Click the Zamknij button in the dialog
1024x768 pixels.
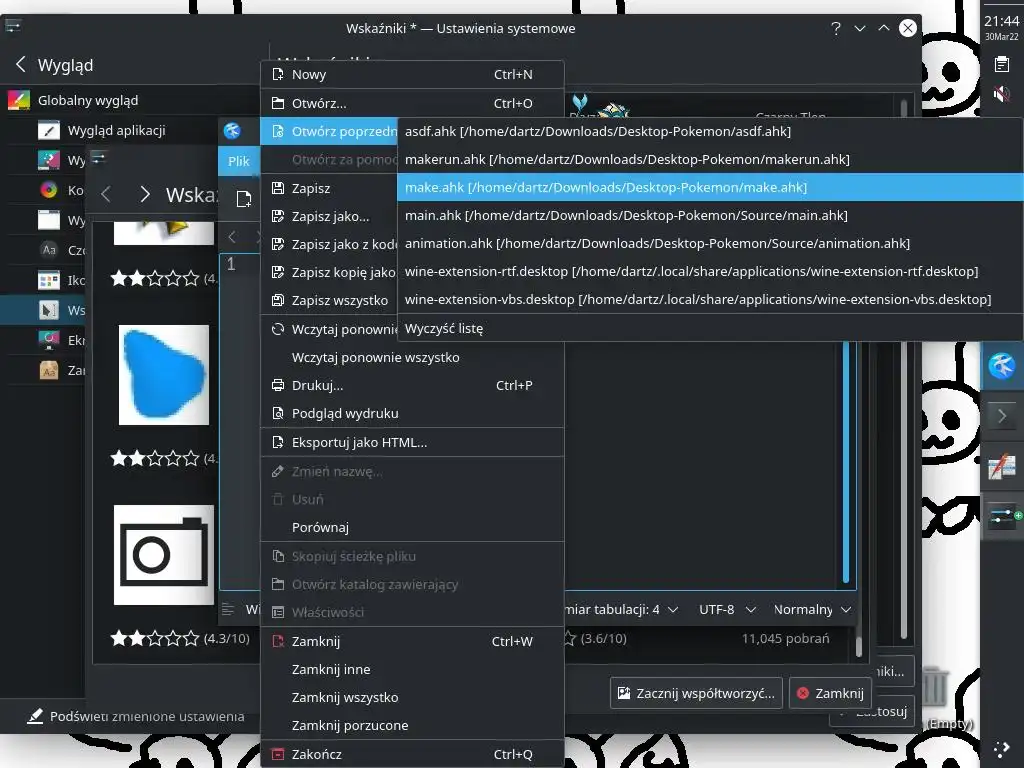point(831,694)
